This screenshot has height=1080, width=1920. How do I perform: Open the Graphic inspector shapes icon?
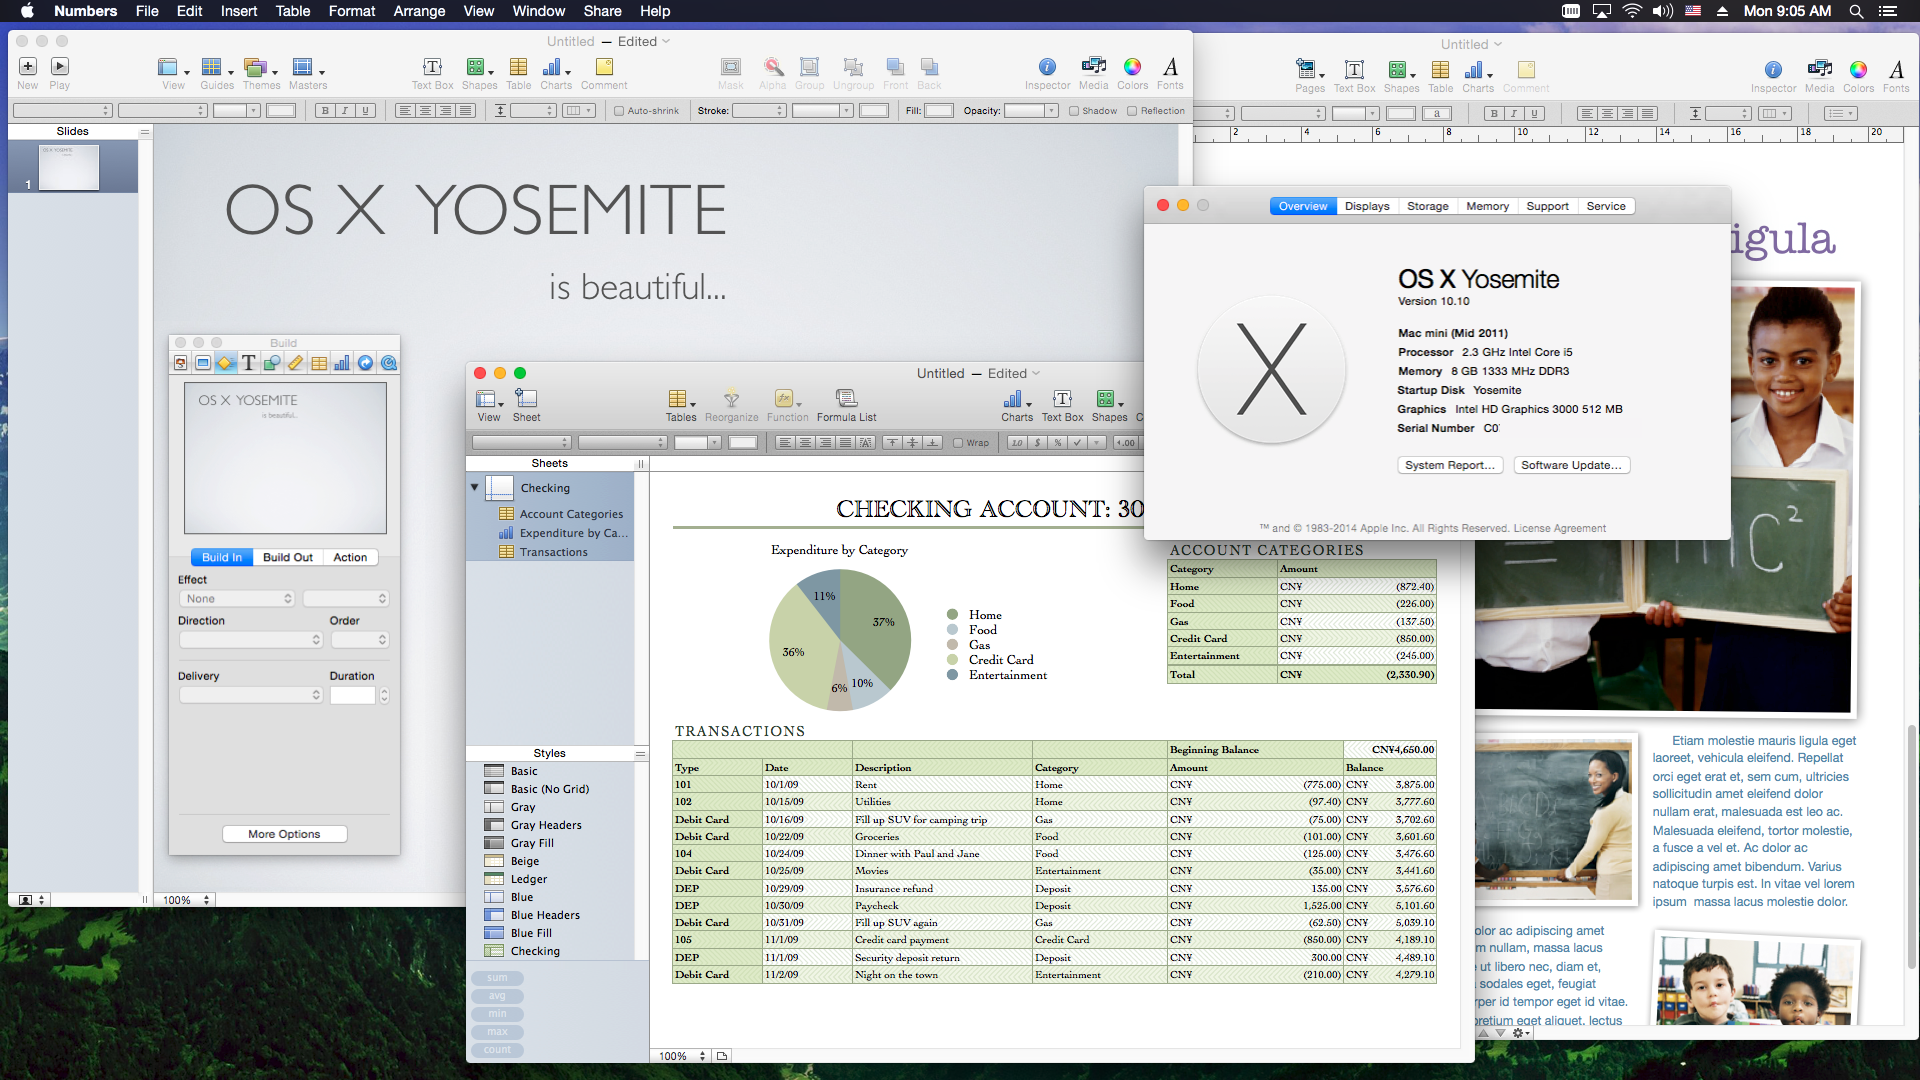[x=272, y=363]
